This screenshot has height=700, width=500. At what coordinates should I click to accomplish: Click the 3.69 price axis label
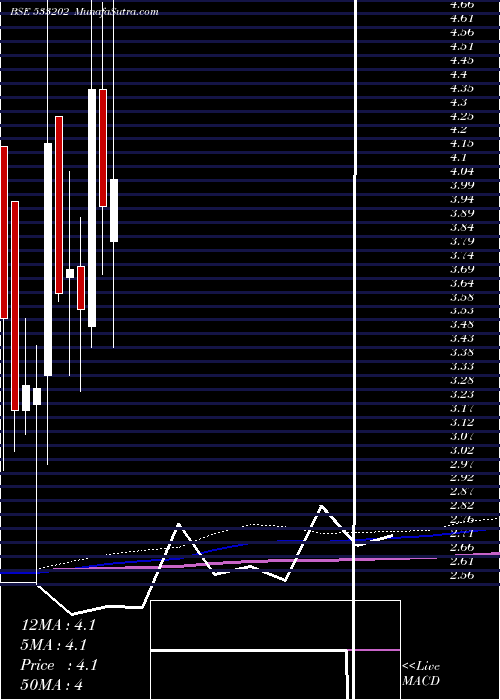(462, 269)
